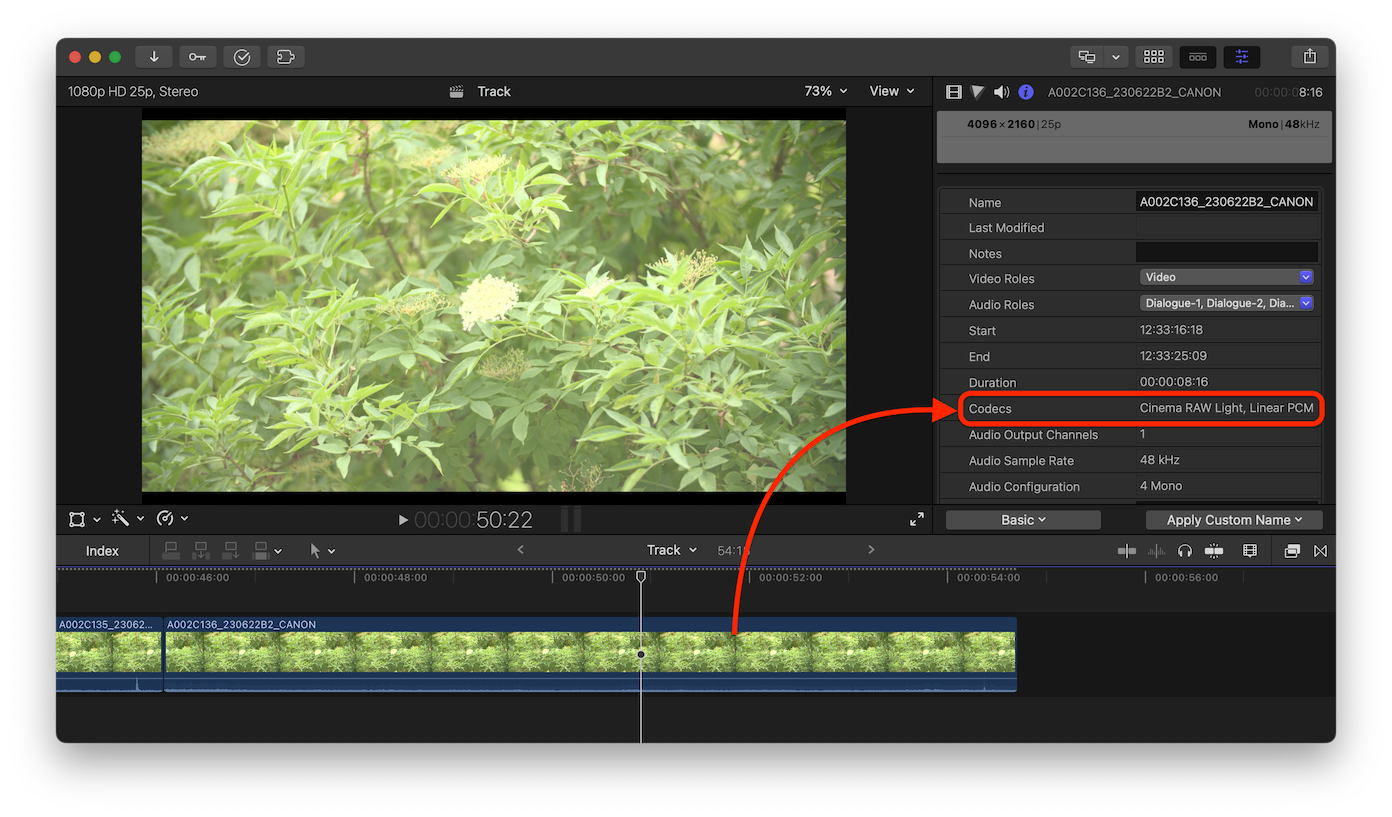Click into the Notes field
This screenshot has width=1392, height=817.
[1227, 253]
